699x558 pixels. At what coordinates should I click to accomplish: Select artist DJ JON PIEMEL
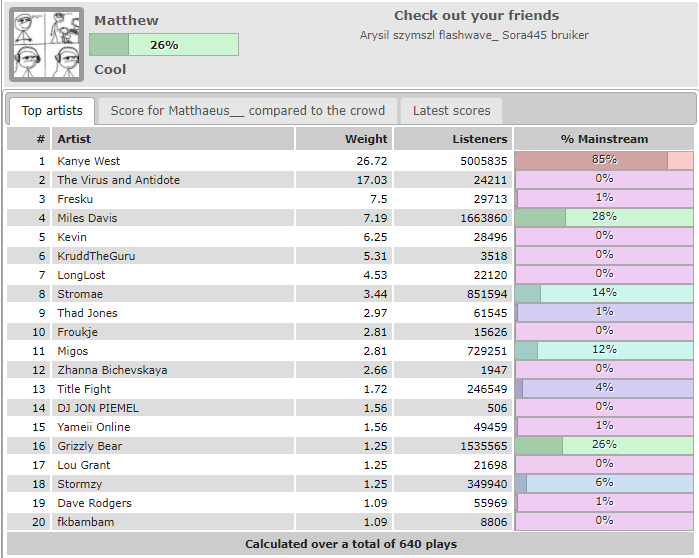coord(98,408)
